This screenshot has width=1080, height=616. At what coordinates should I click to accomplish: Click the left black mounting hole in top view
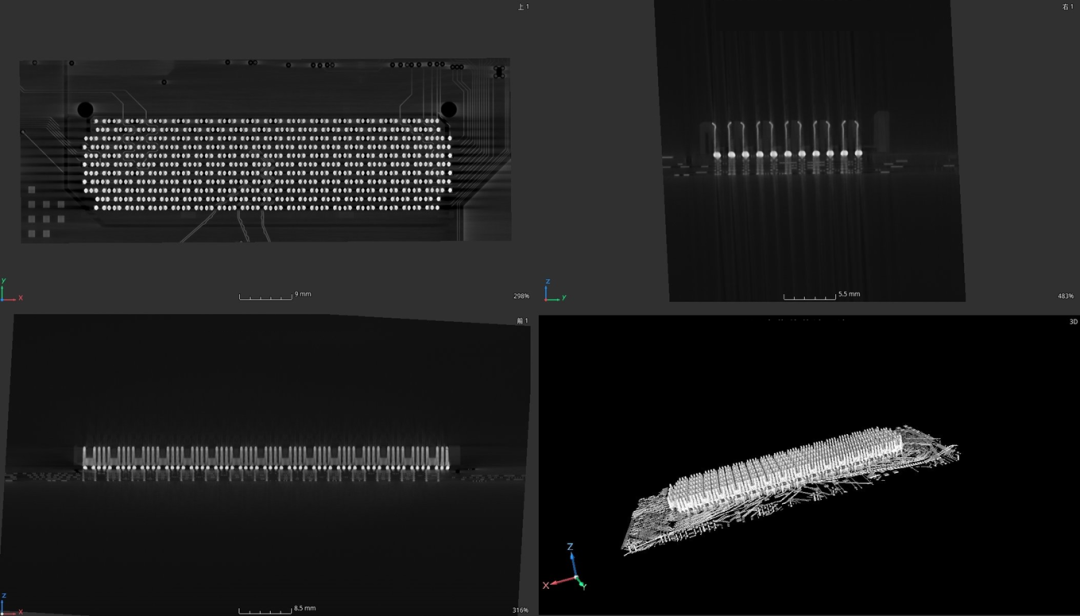tap(85, 109)
